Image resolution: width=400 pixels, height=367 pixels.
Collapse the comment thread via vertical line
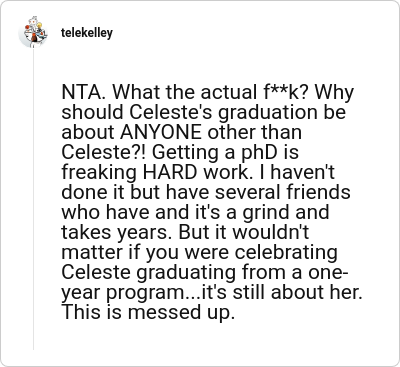coord(33,200)
